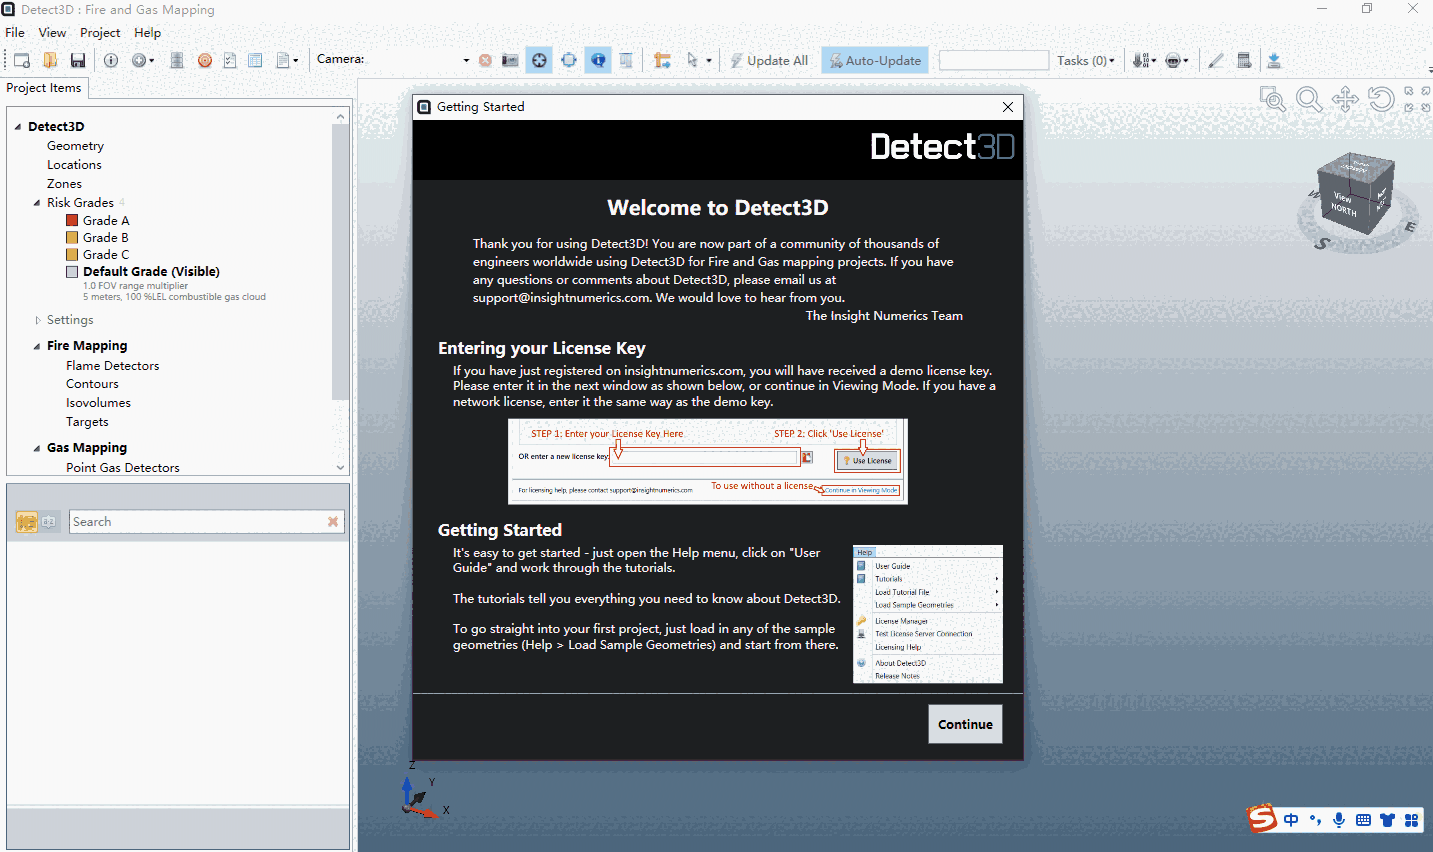1433x852 pixels.
Task: Toggle categorized view in properties panel
Action: pos(27,522)
